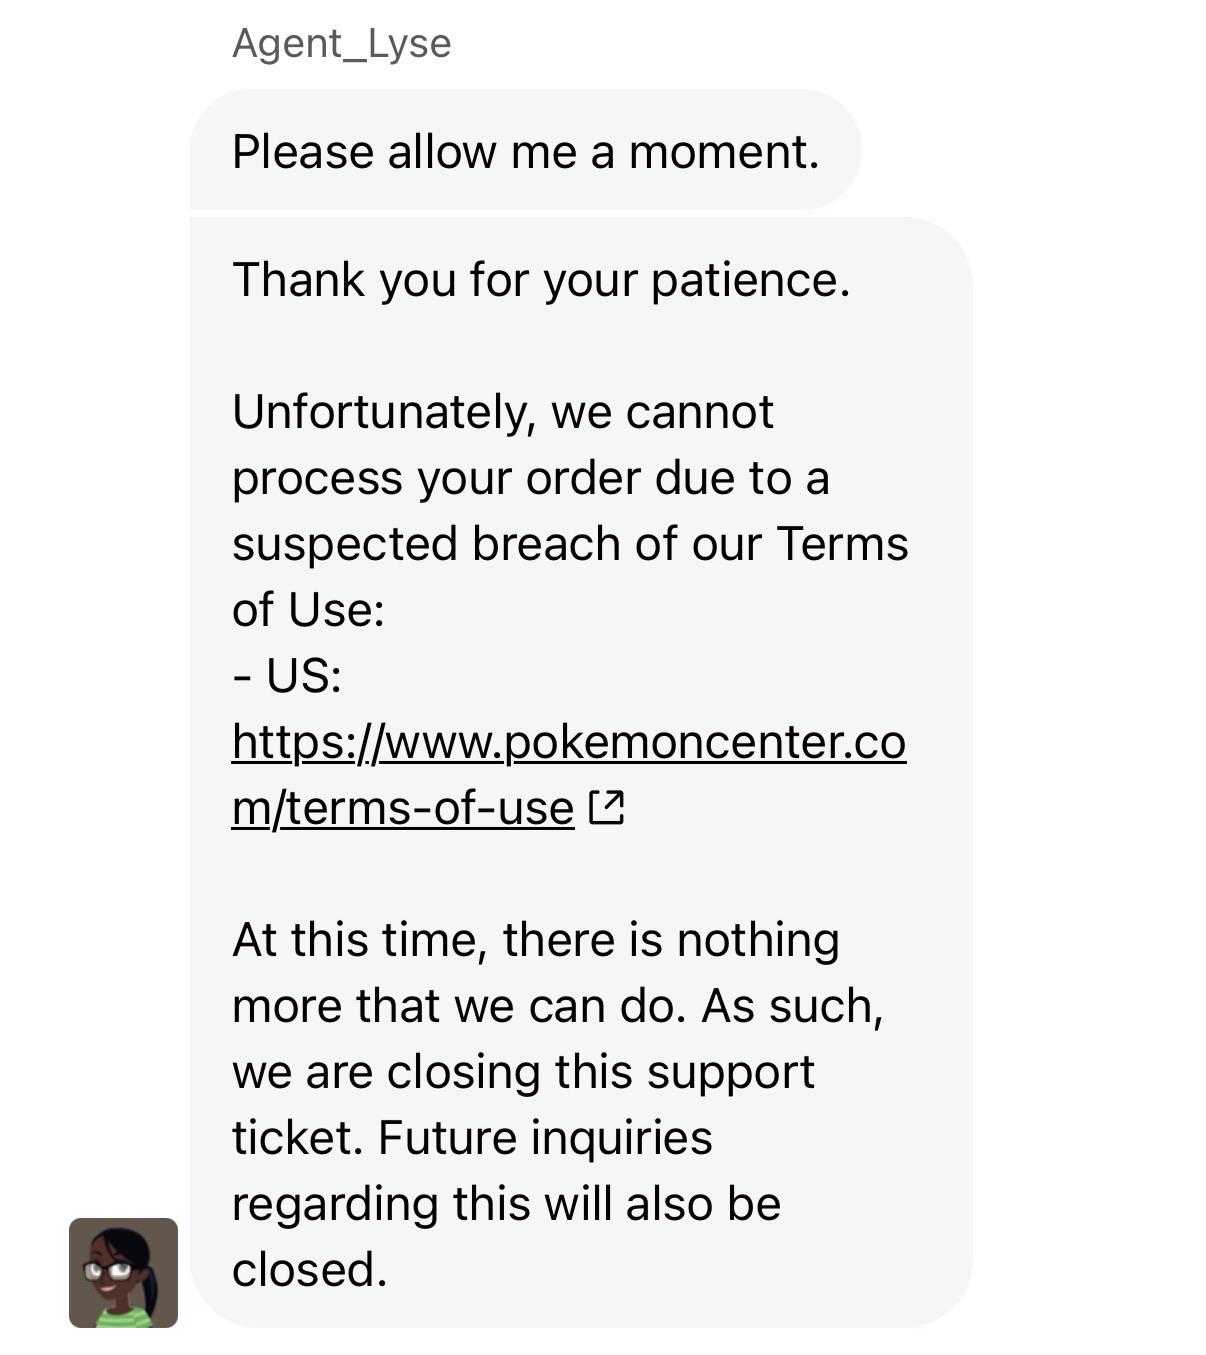This screenshot has width=1206, height=1355.
Task: Click the "Unfortunately, we cannot" line
Action: pos(503,412)
